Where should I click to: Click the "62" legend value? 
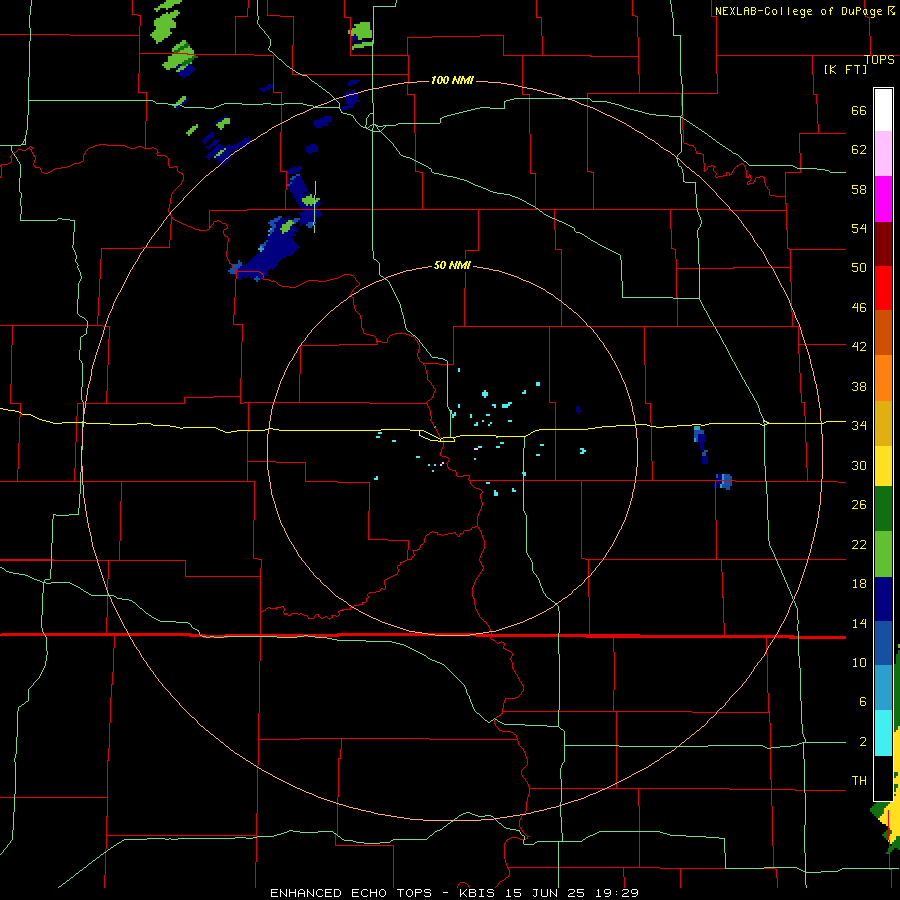coord(859,150)
